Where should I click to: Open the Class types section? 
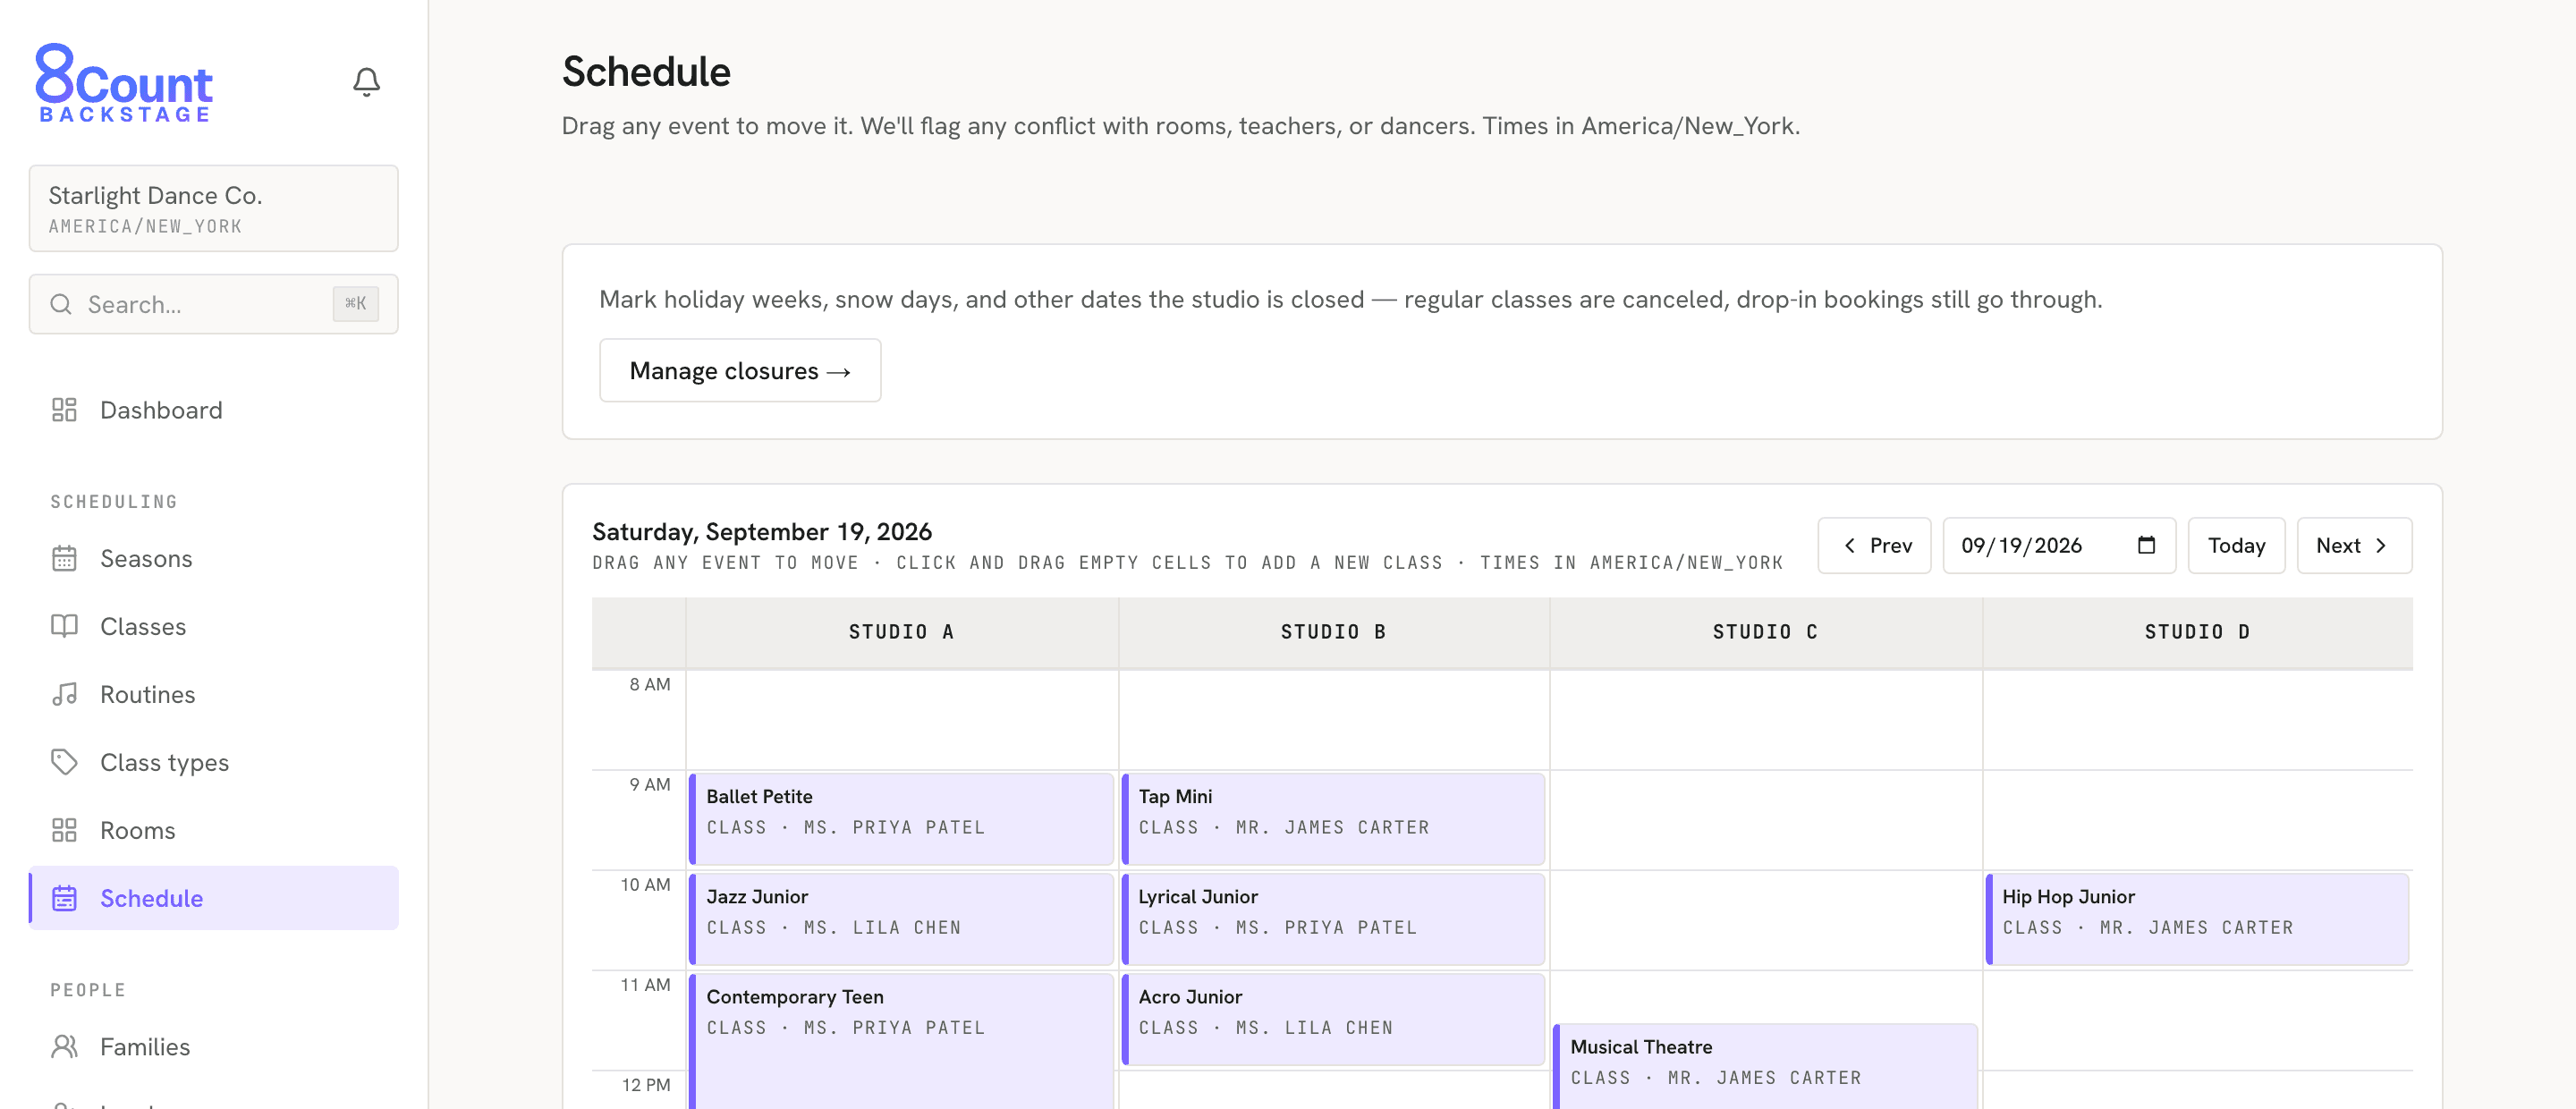pos(214,762)
